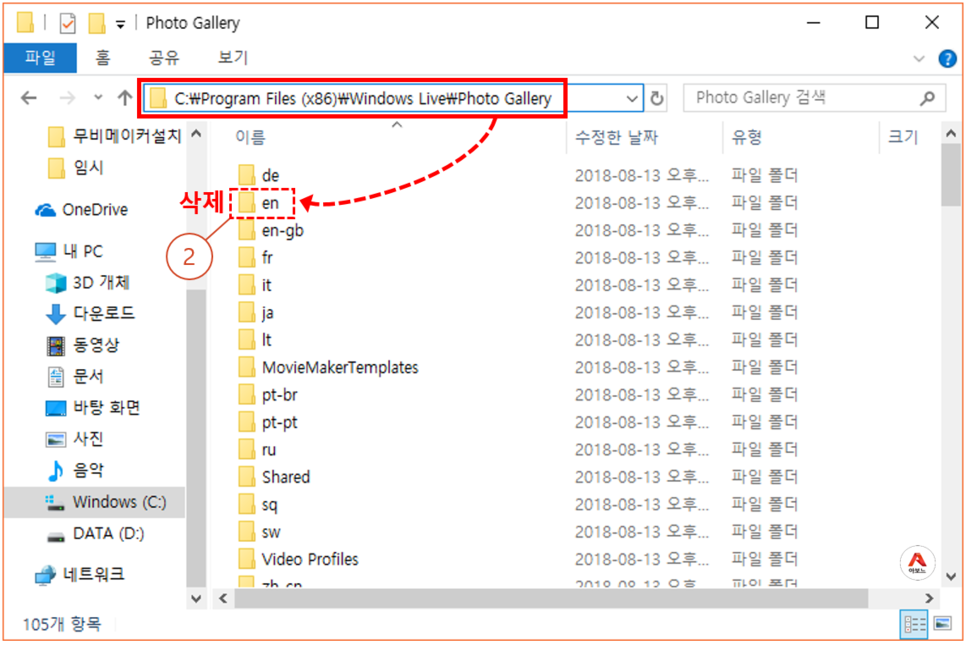Switch to the 홈 ribbon tab

(x=102, y=58)
